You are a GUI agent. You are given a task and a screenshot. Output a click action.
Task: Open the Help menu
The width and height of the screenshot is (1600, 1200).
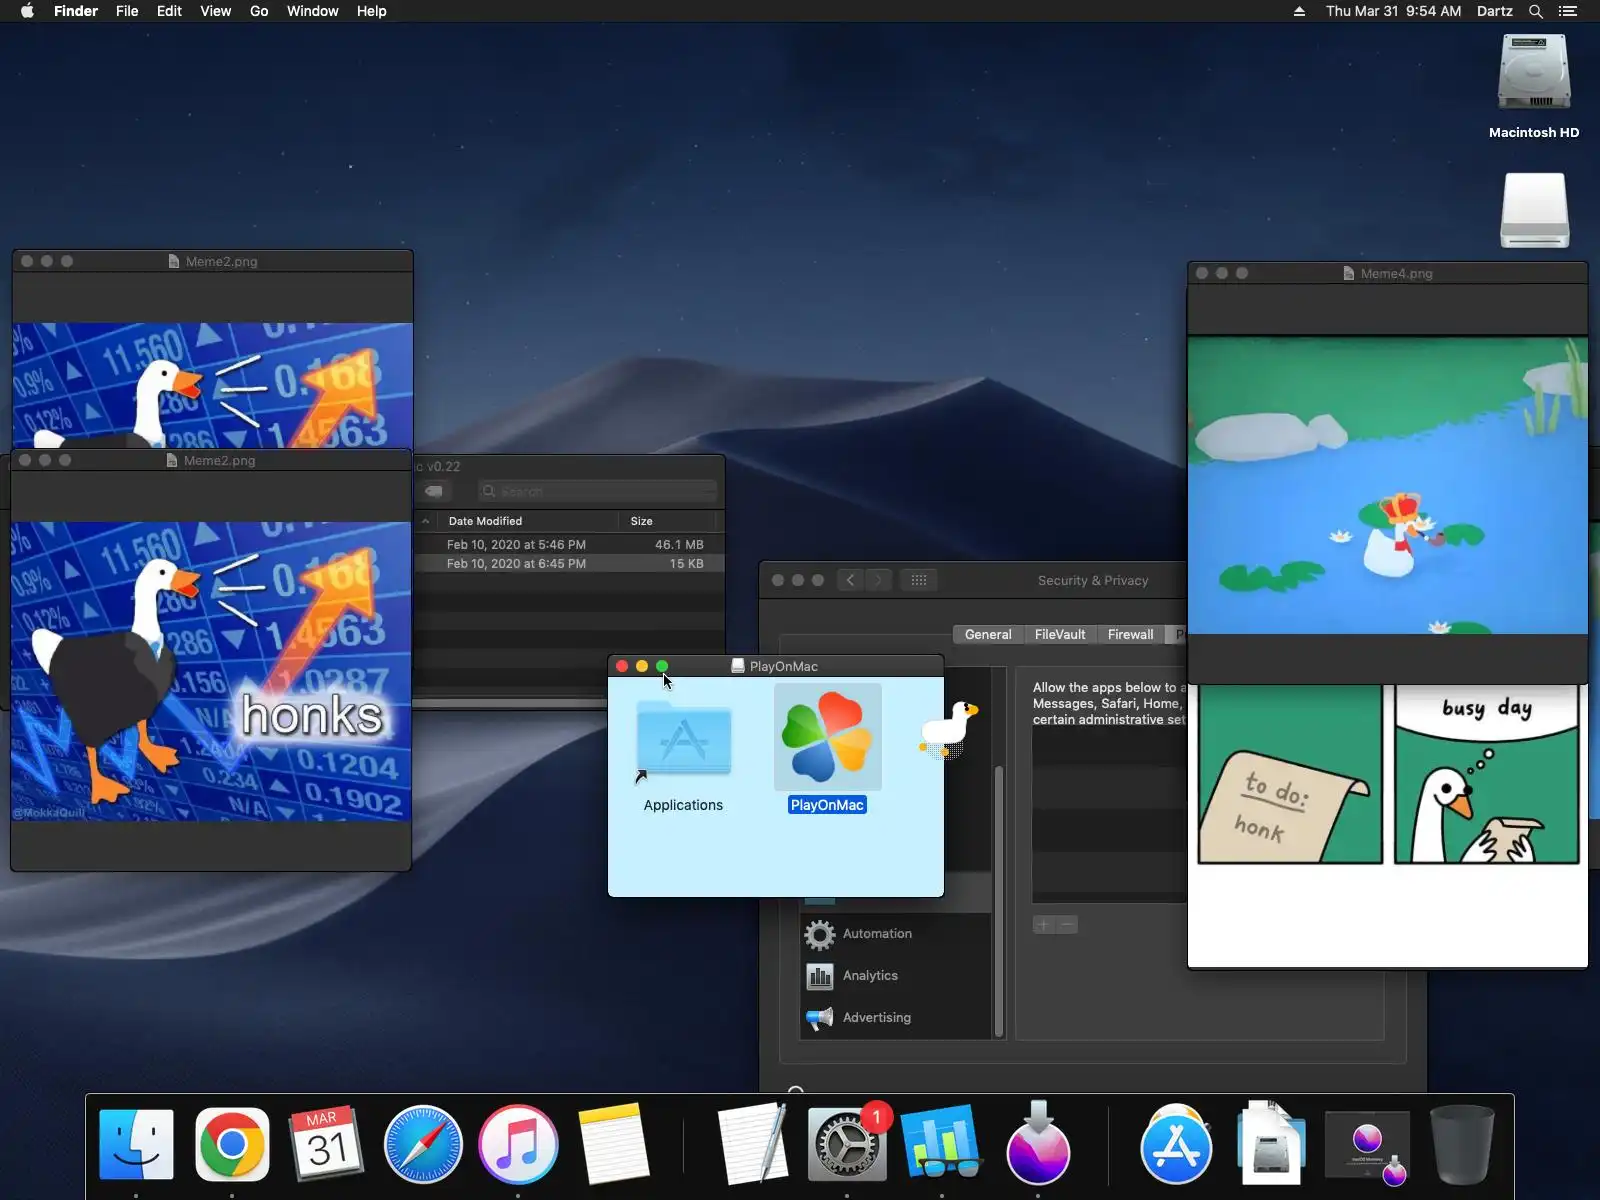372,11
